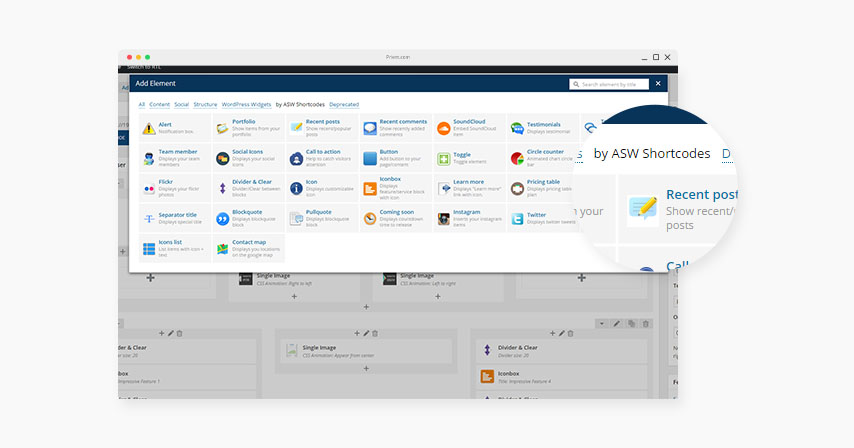
Task: Add the SoundCloud element via its icon
Action: pyautogui.click(x=443, y=128)
